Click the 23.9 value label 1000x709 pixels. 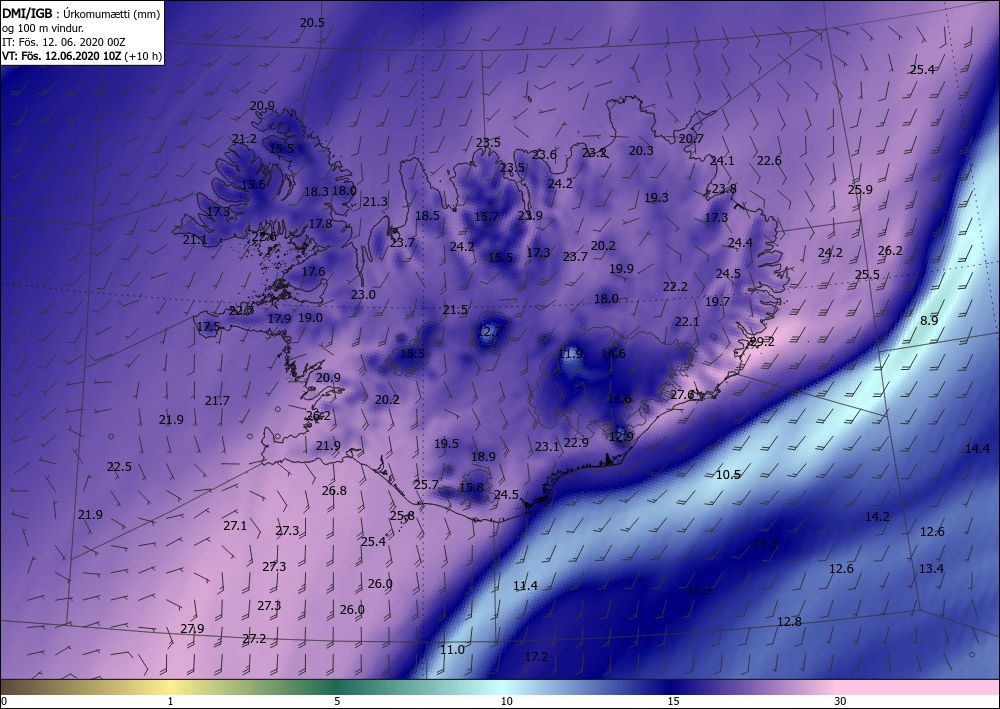(529, 216)
